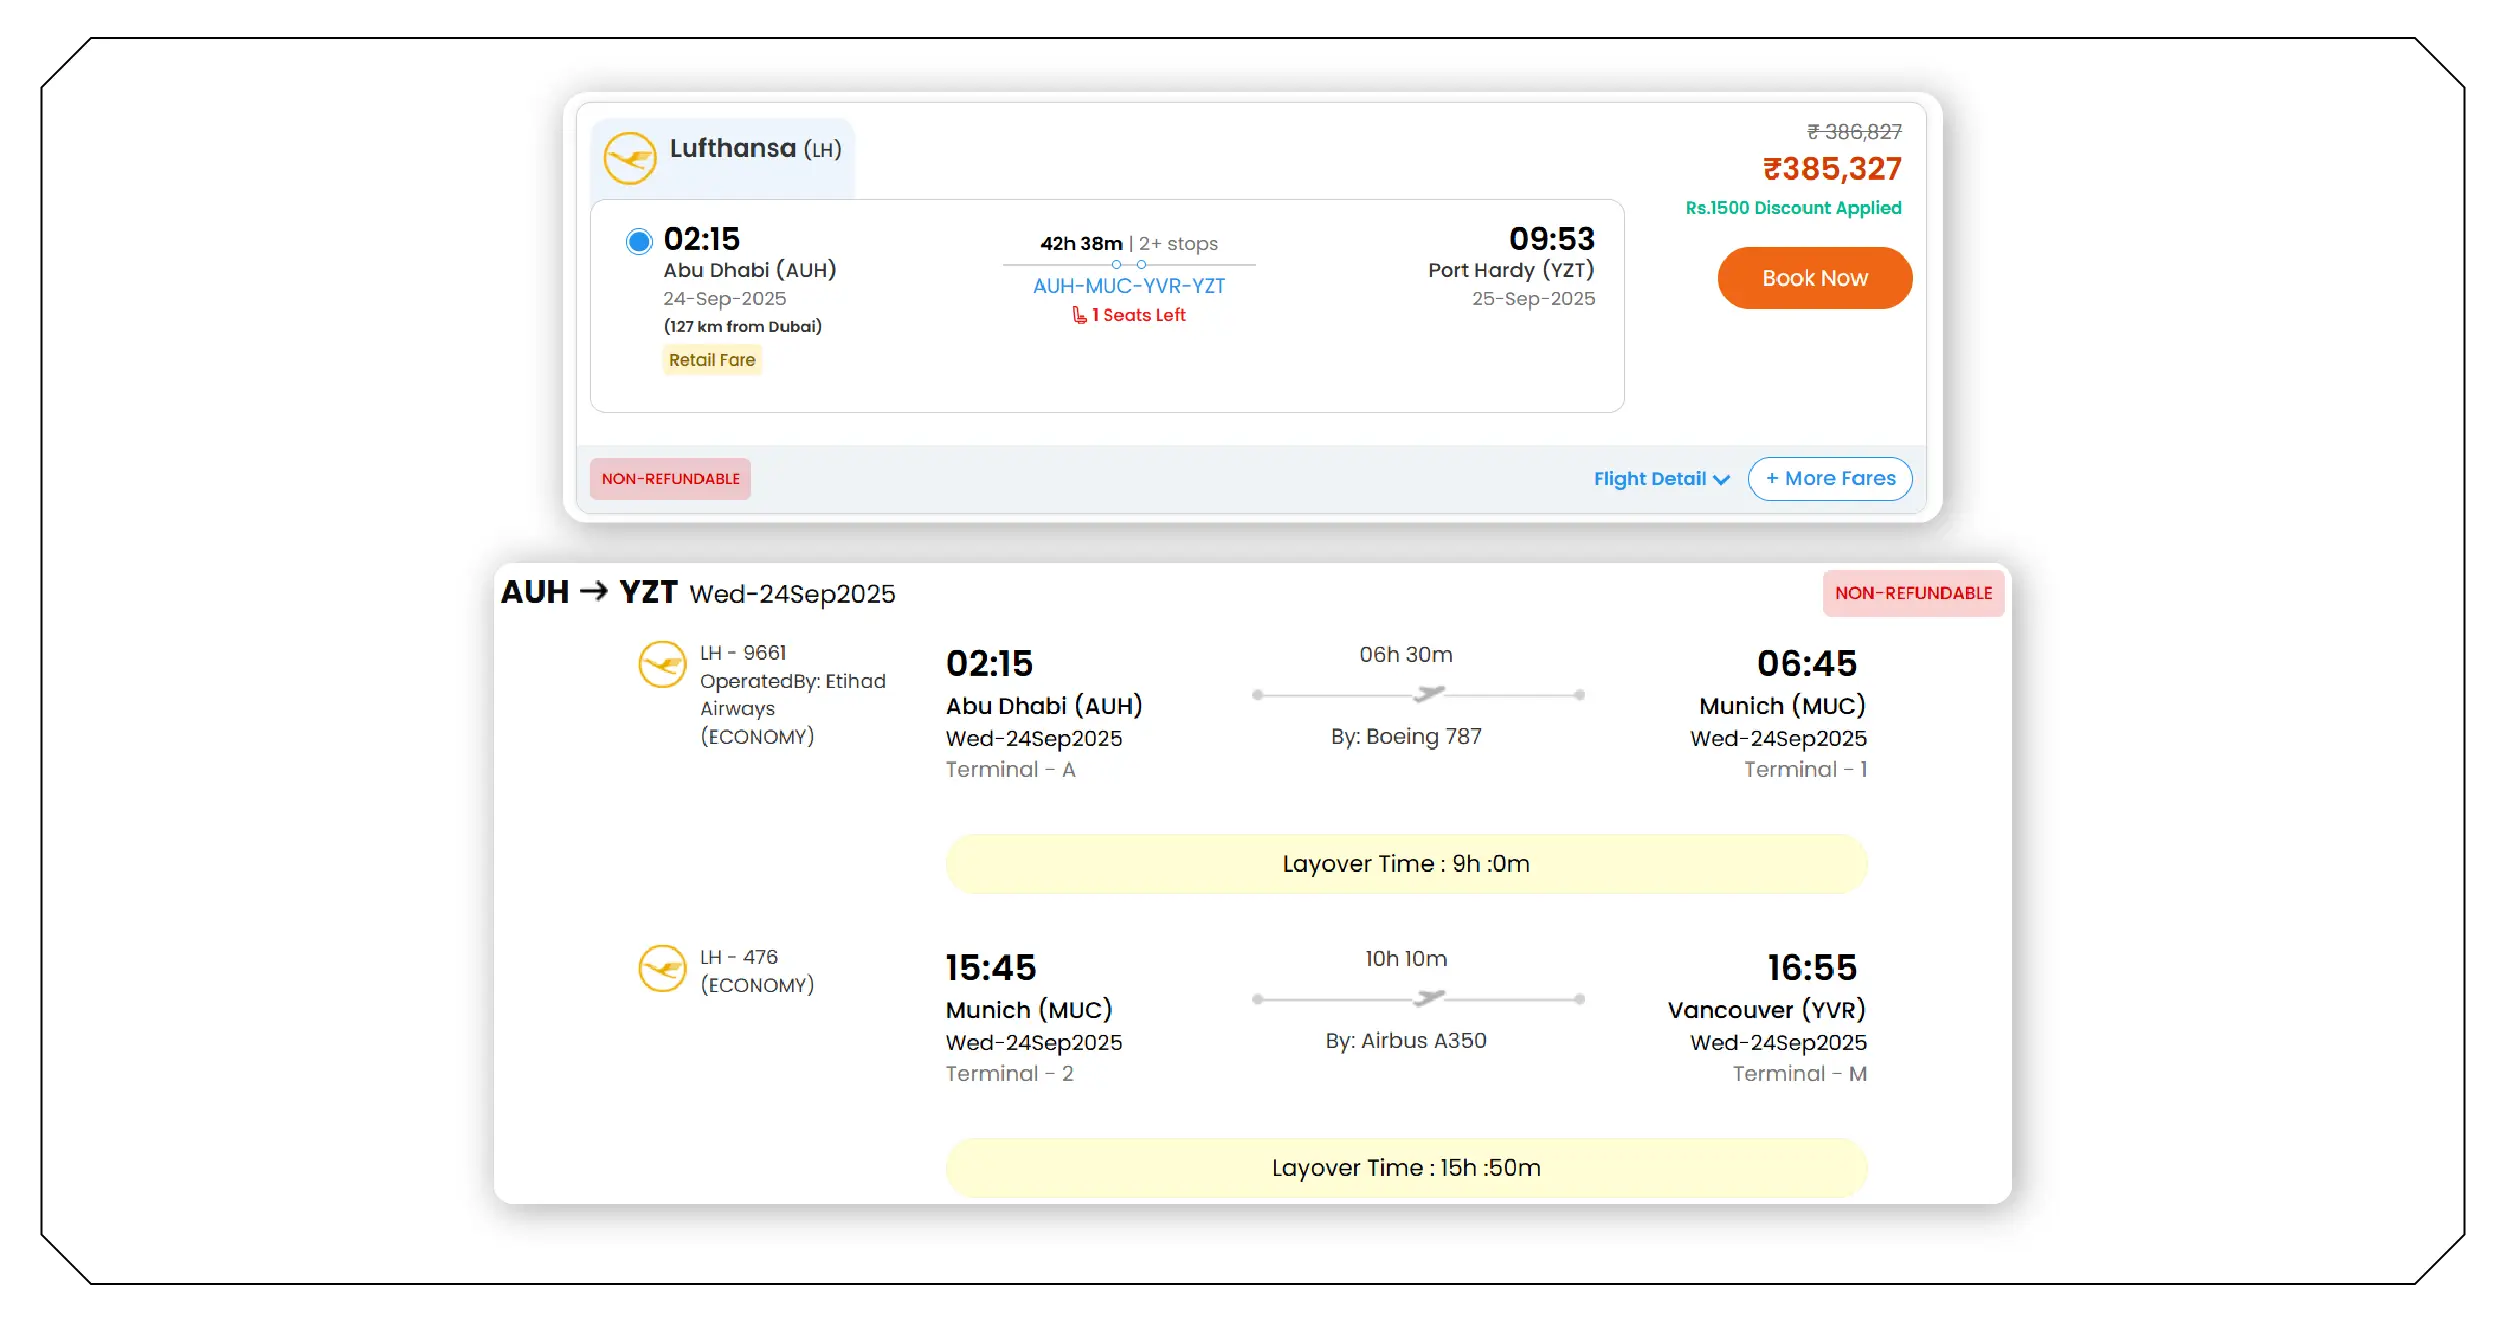This screenshot has width=2507, height=1322.
Task: Click the Book Now button
Action: point(1814,278)
